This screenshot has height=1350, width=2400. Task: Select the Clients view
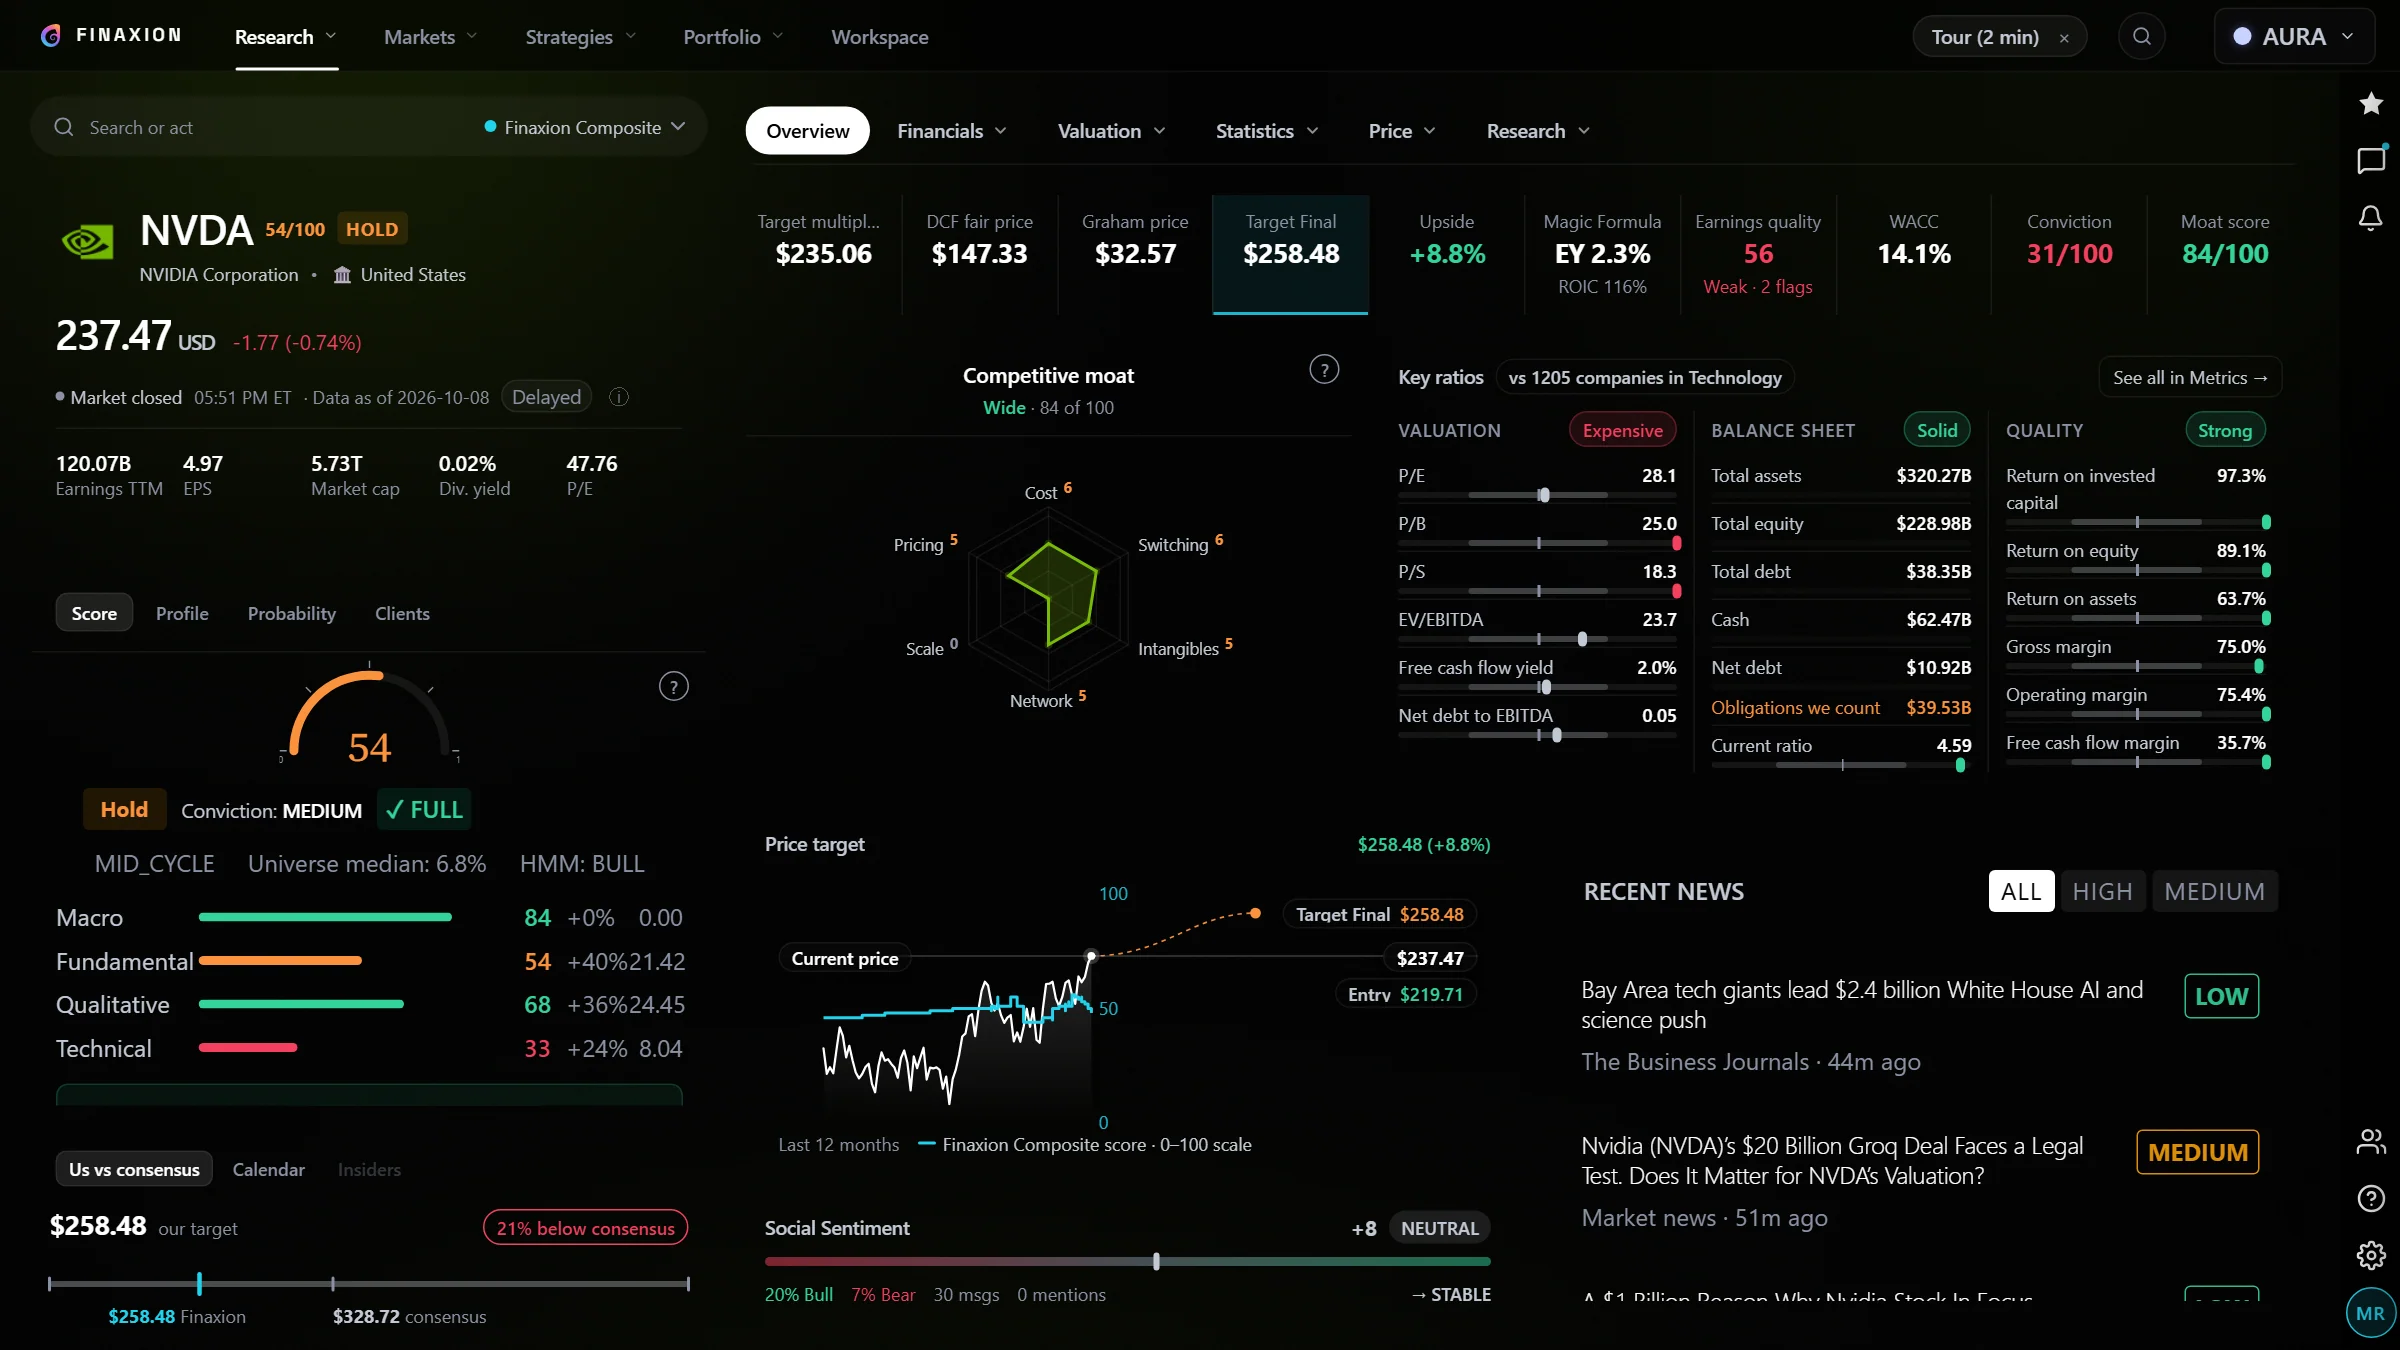[402, 613]
